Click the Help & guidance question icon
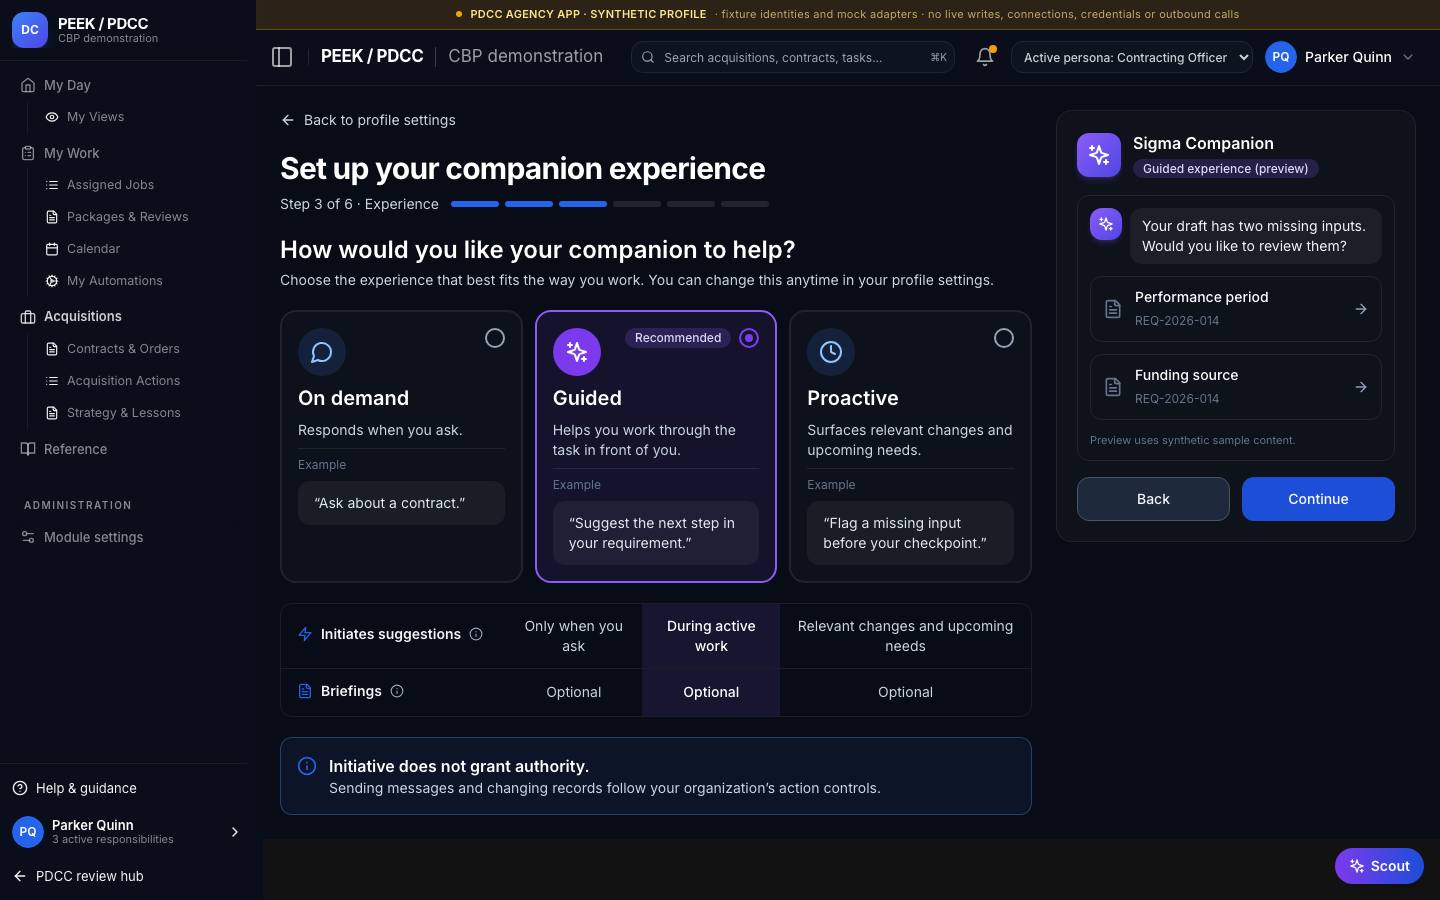The height and width of the screenshot is (900, 1440). (x=20, y=788)
